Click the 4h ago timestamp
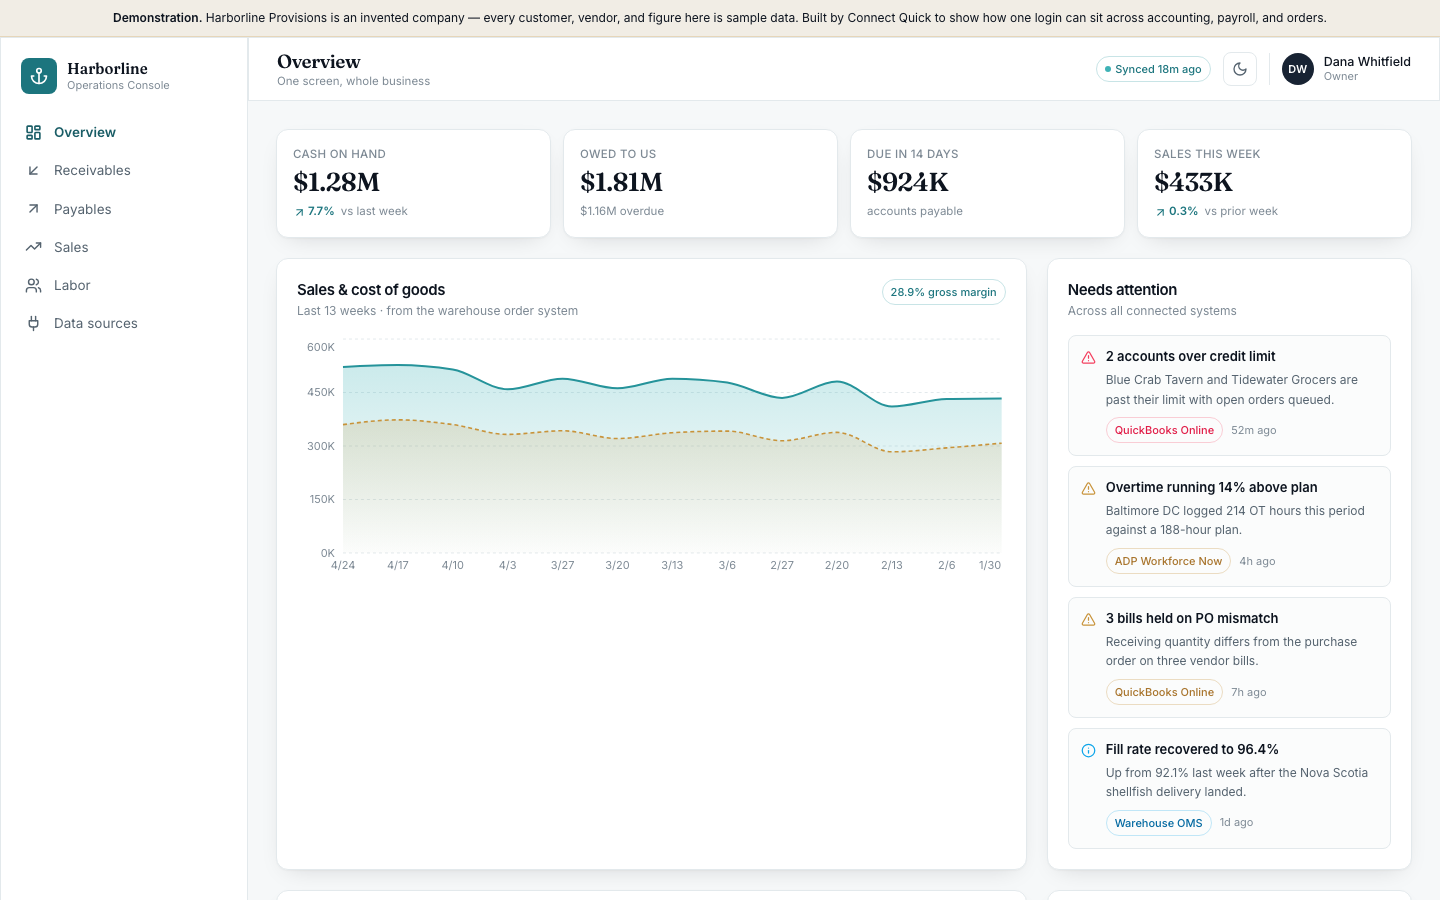 (1257, 561)
